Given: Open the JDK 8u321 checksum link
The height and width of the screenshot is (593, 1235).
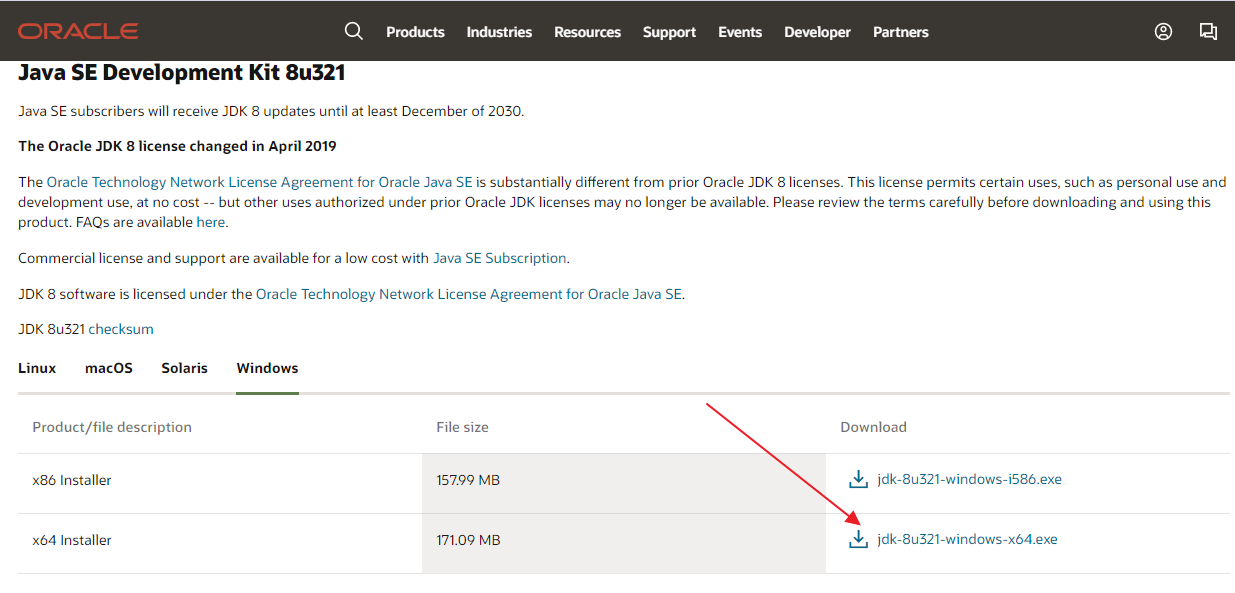Looking at the screenshot, I should [x=121, y=329].
